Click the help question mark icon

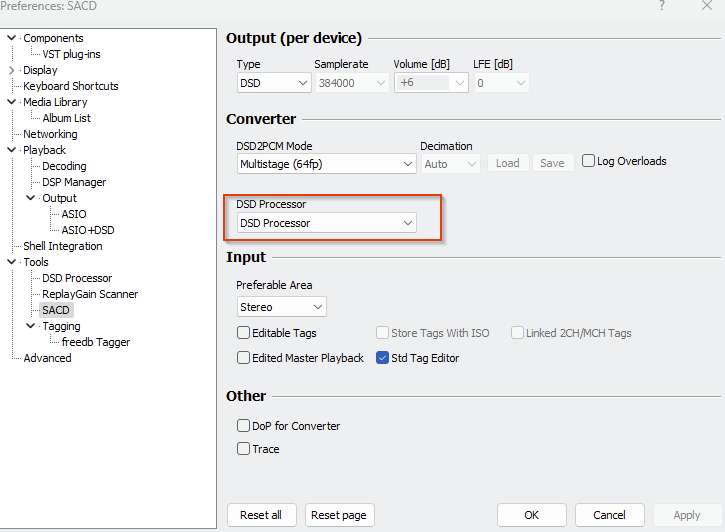point(662,7)
